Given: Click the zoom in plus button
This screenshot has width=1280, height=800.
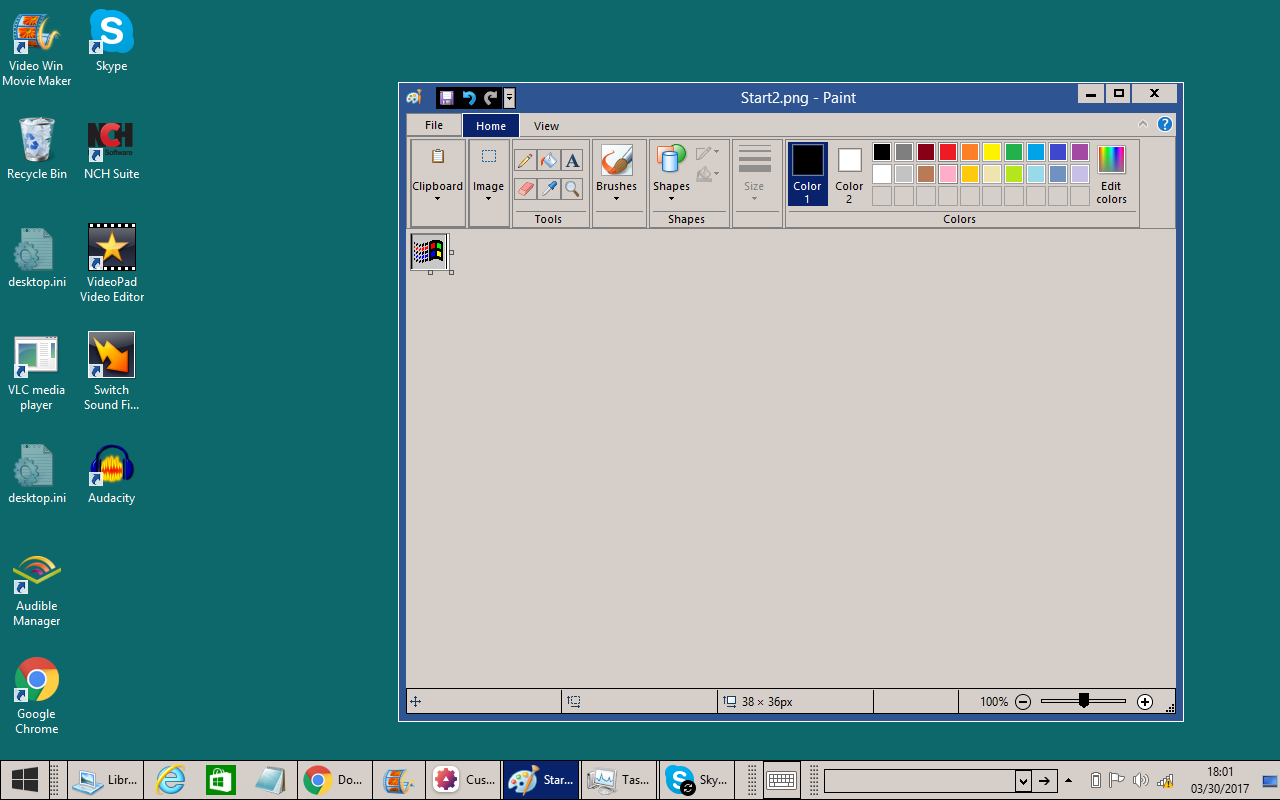Looking at the screenshot, I should (x=1145, y=702).
